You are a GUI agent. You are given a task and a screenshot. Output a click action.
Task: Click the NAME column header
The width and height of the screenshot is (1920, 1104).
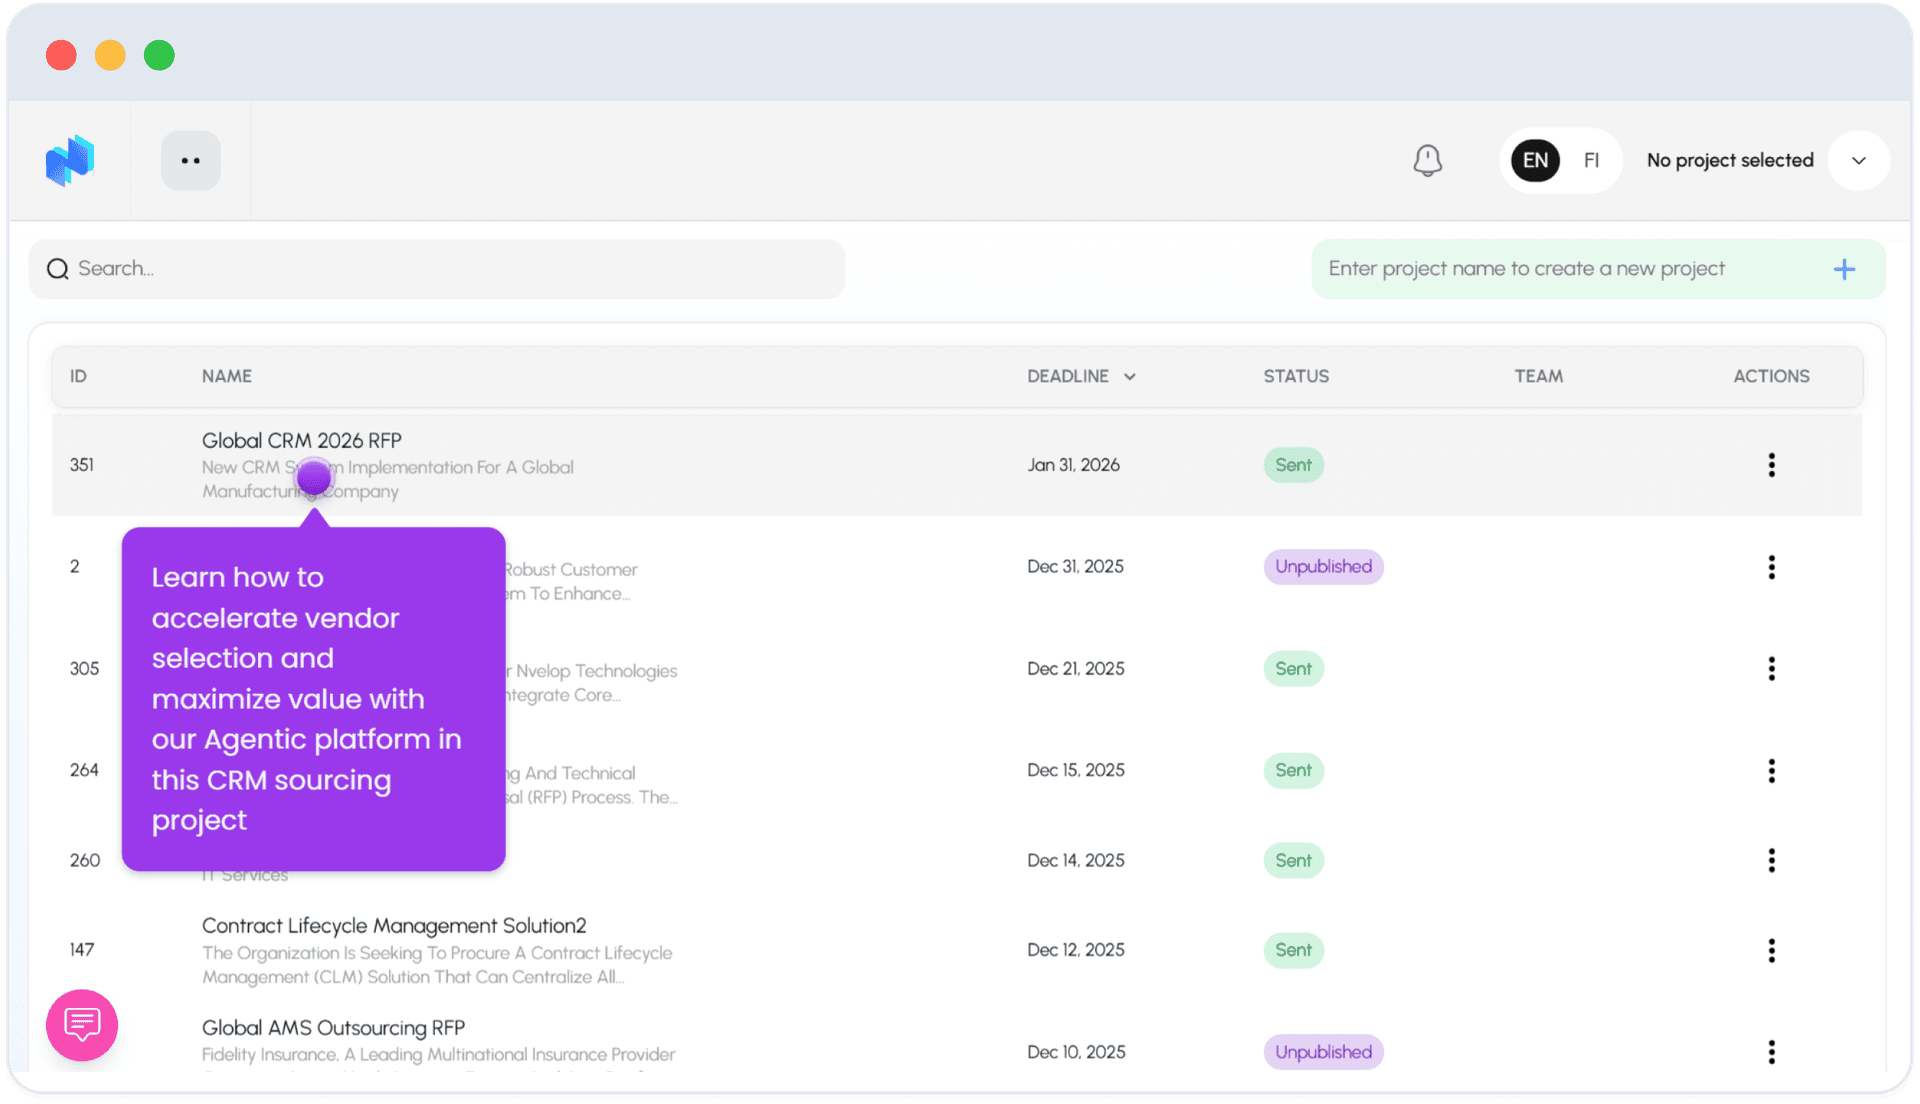point(227,376)
